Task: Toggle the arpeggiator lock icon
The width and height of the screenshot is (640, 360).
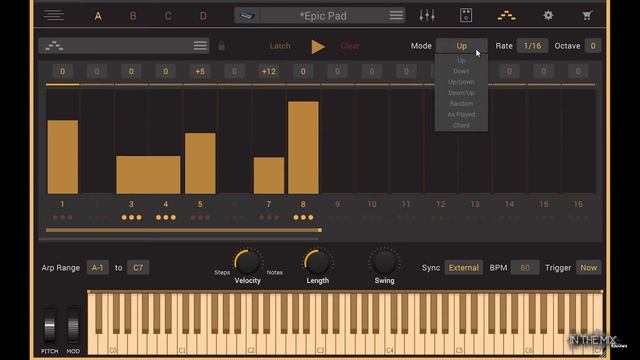Action: (x=221, y=46)
